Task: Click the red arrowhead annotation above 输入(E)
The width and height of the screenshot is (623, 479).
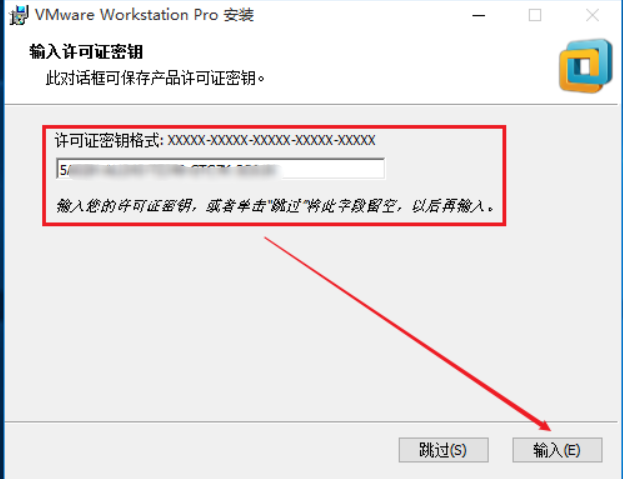Action: click(x=543, y=425)
